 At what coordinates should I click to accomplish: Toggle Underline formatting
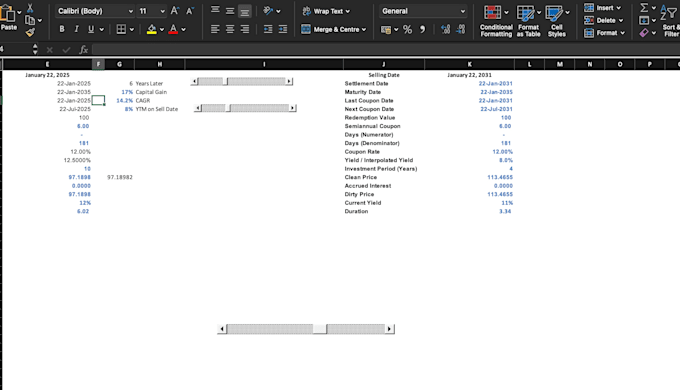click(x=91, y=29)
